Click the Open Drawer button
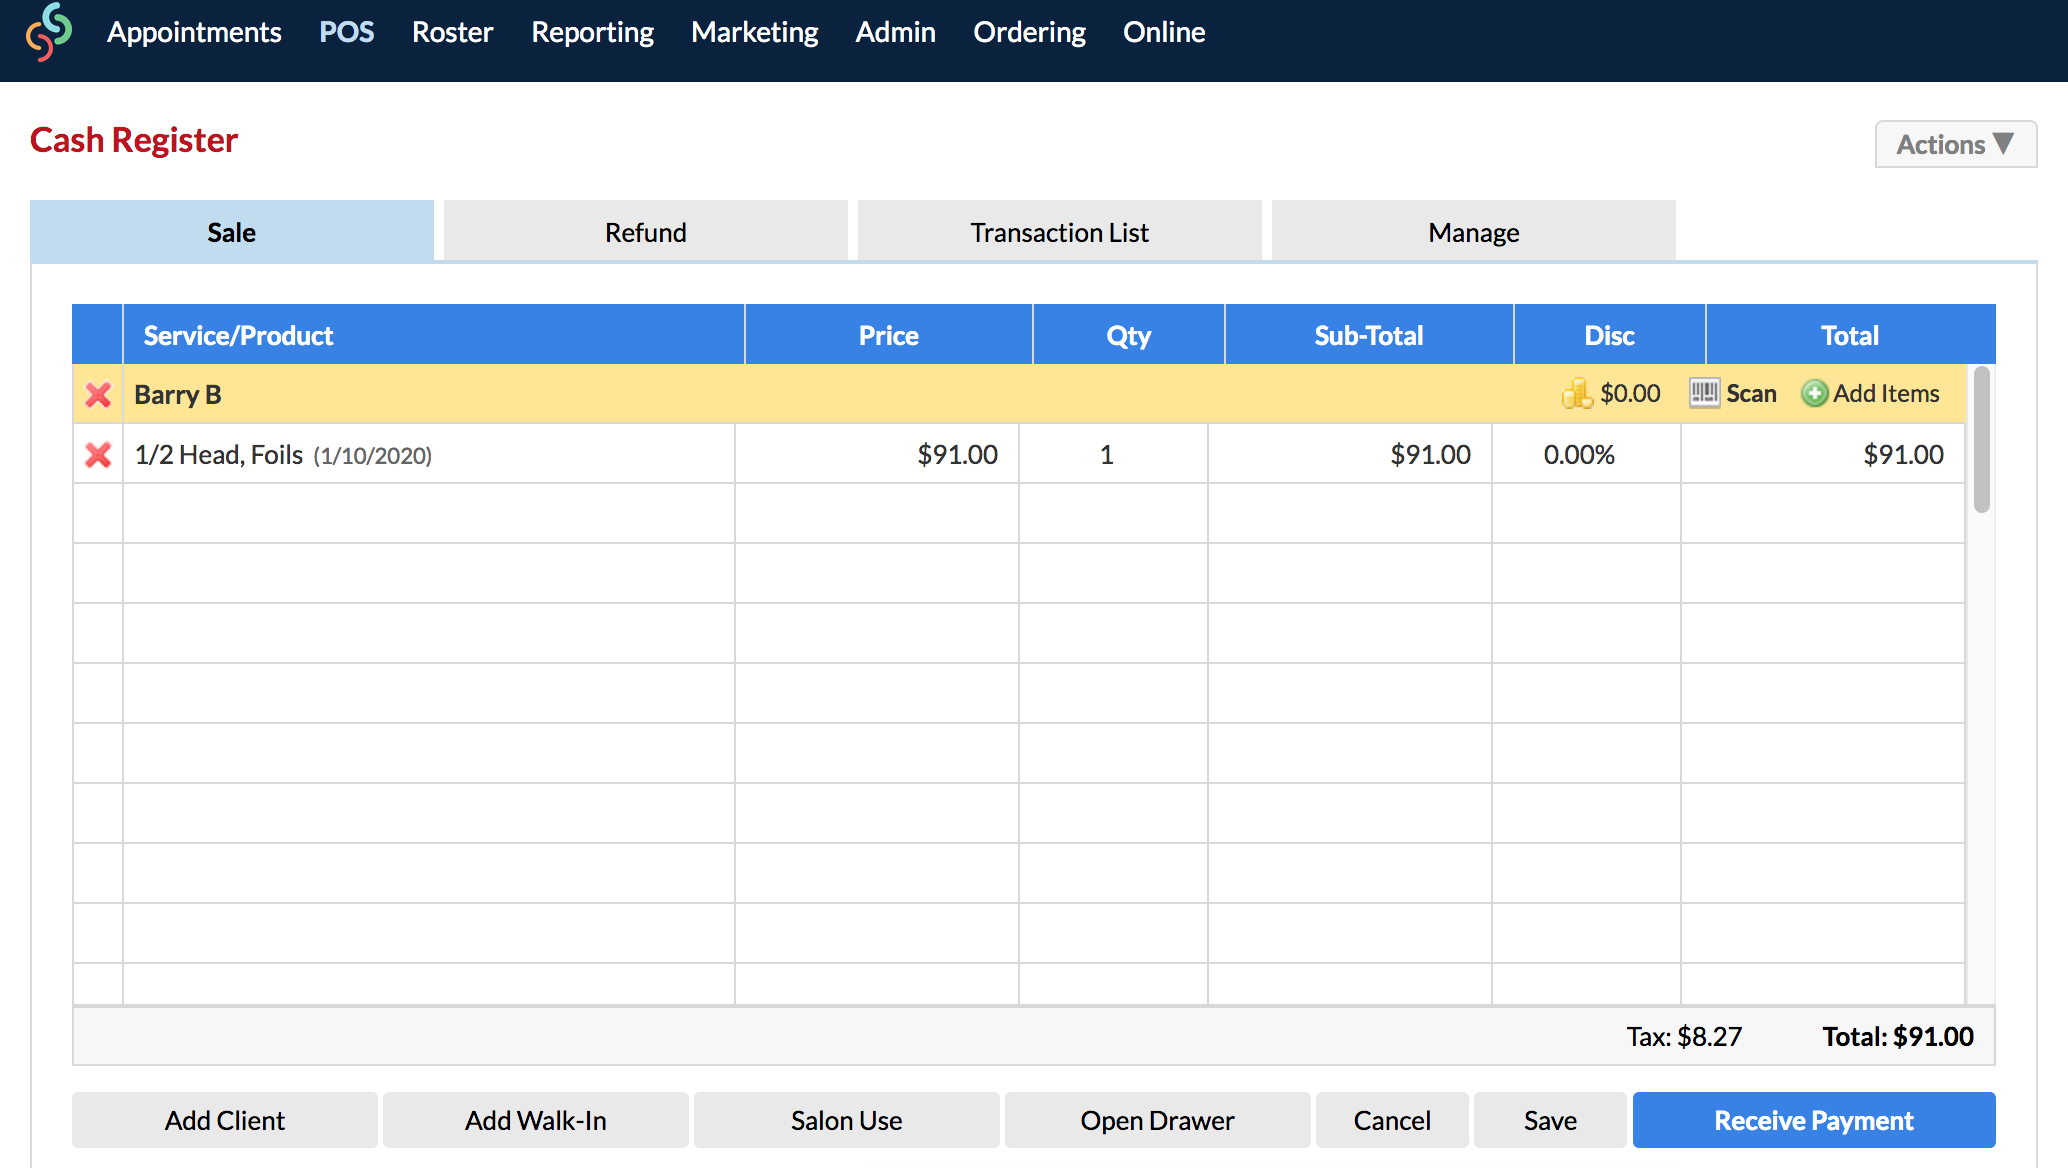 1157,1120
